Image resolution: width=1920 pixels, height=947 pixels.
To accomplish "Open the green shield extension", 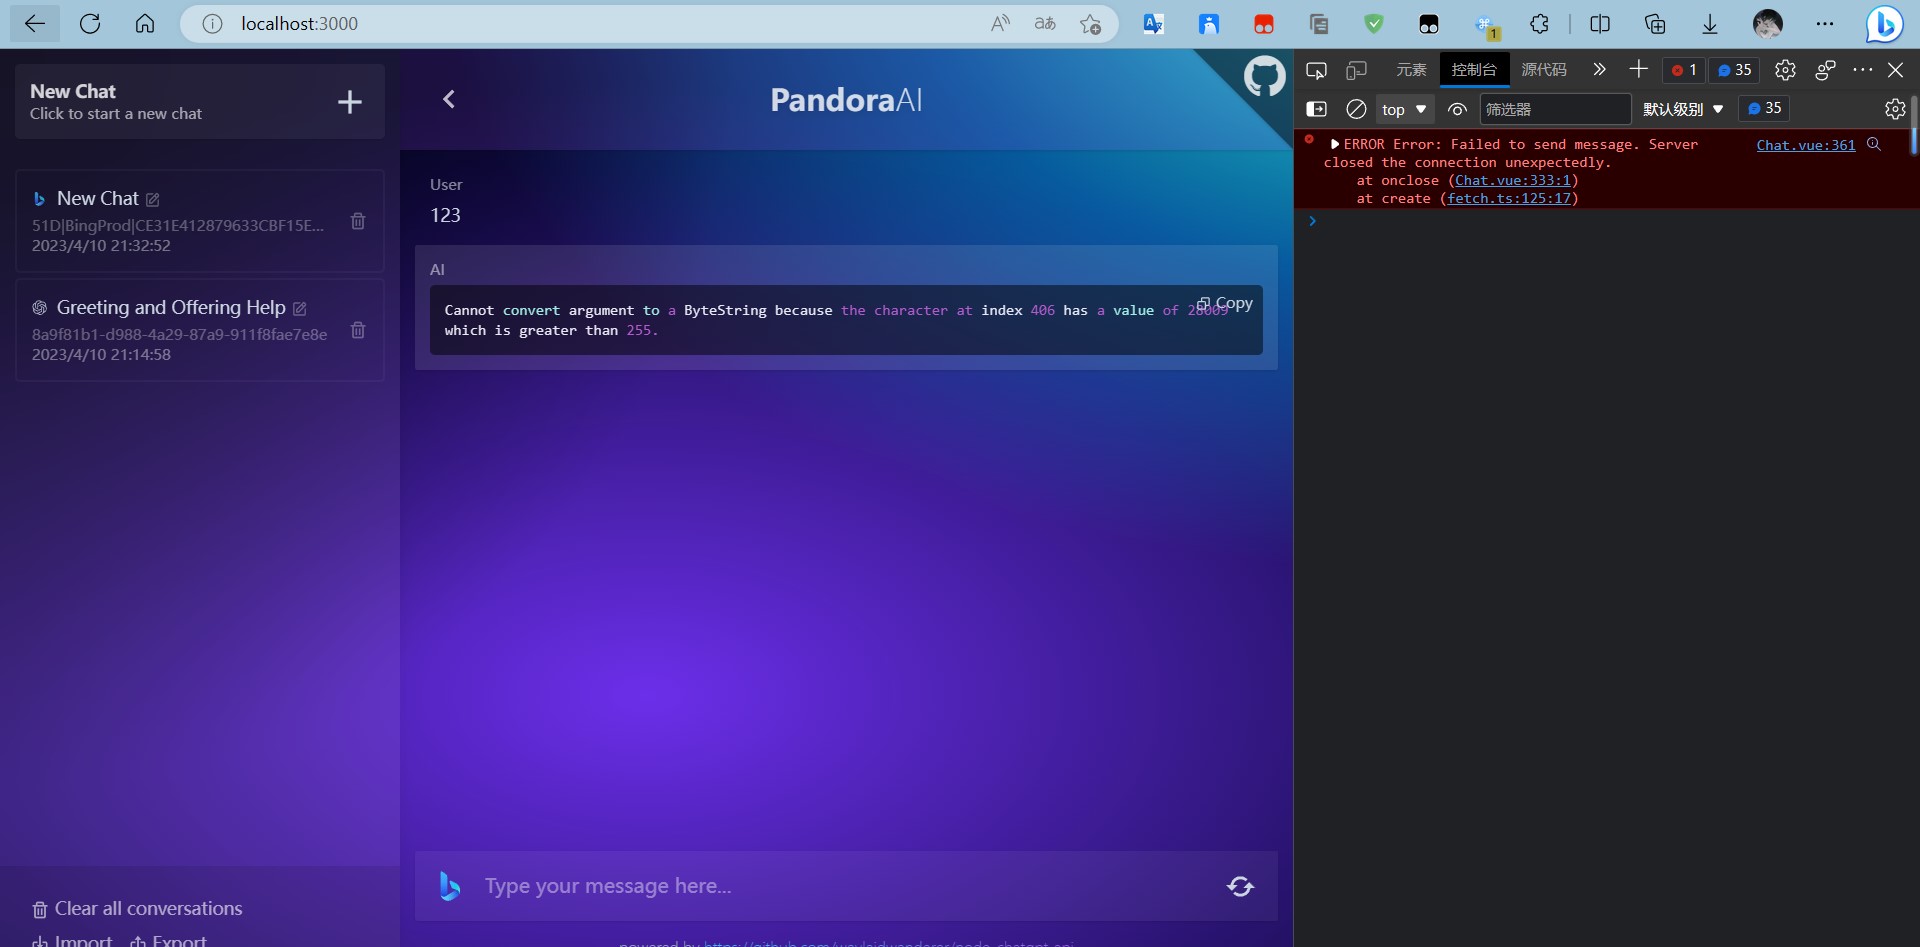I will 1374,24.
